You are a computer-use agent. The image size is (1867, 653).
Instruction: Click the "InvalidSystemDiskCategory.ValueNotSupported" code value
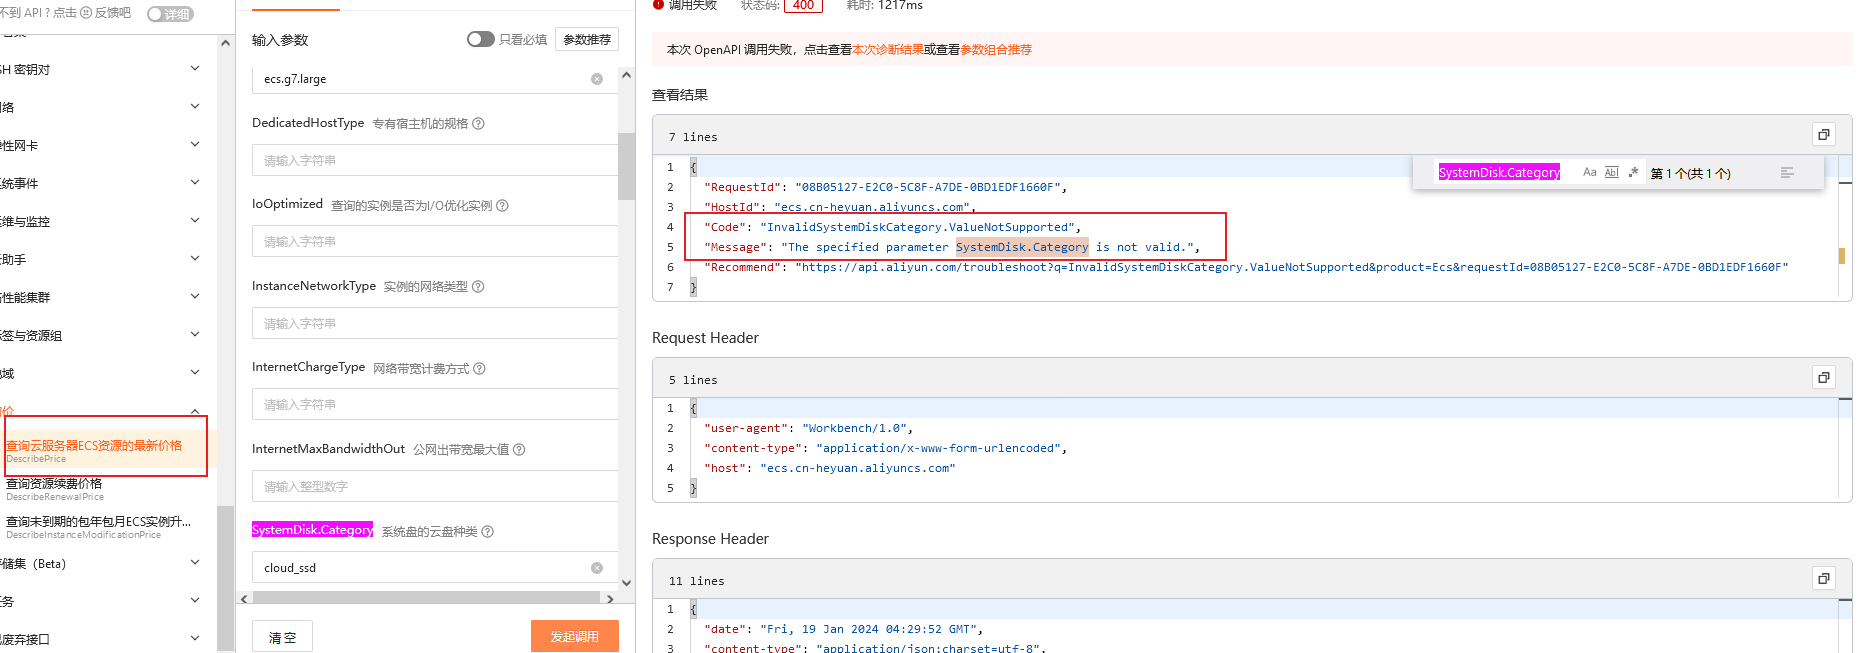[917, 227]
